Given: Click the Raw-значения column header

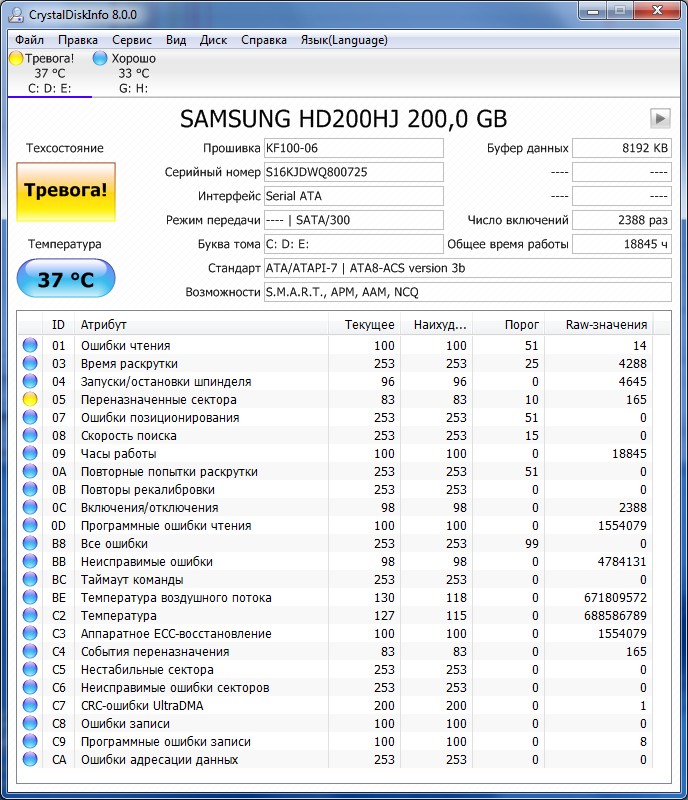Looking at the screenshot, I should pos(598,324).
